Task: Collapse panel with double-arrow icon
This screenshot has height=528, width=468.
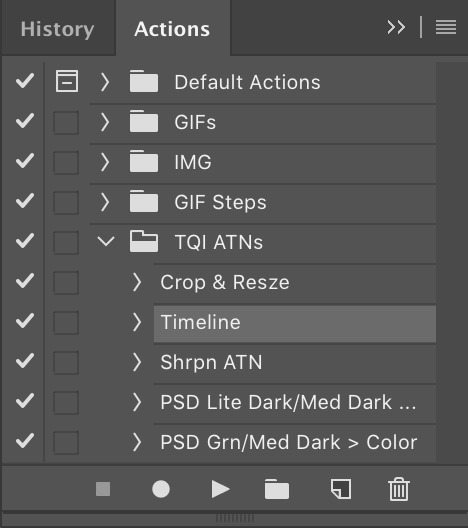Action: (x=396, y=27)
